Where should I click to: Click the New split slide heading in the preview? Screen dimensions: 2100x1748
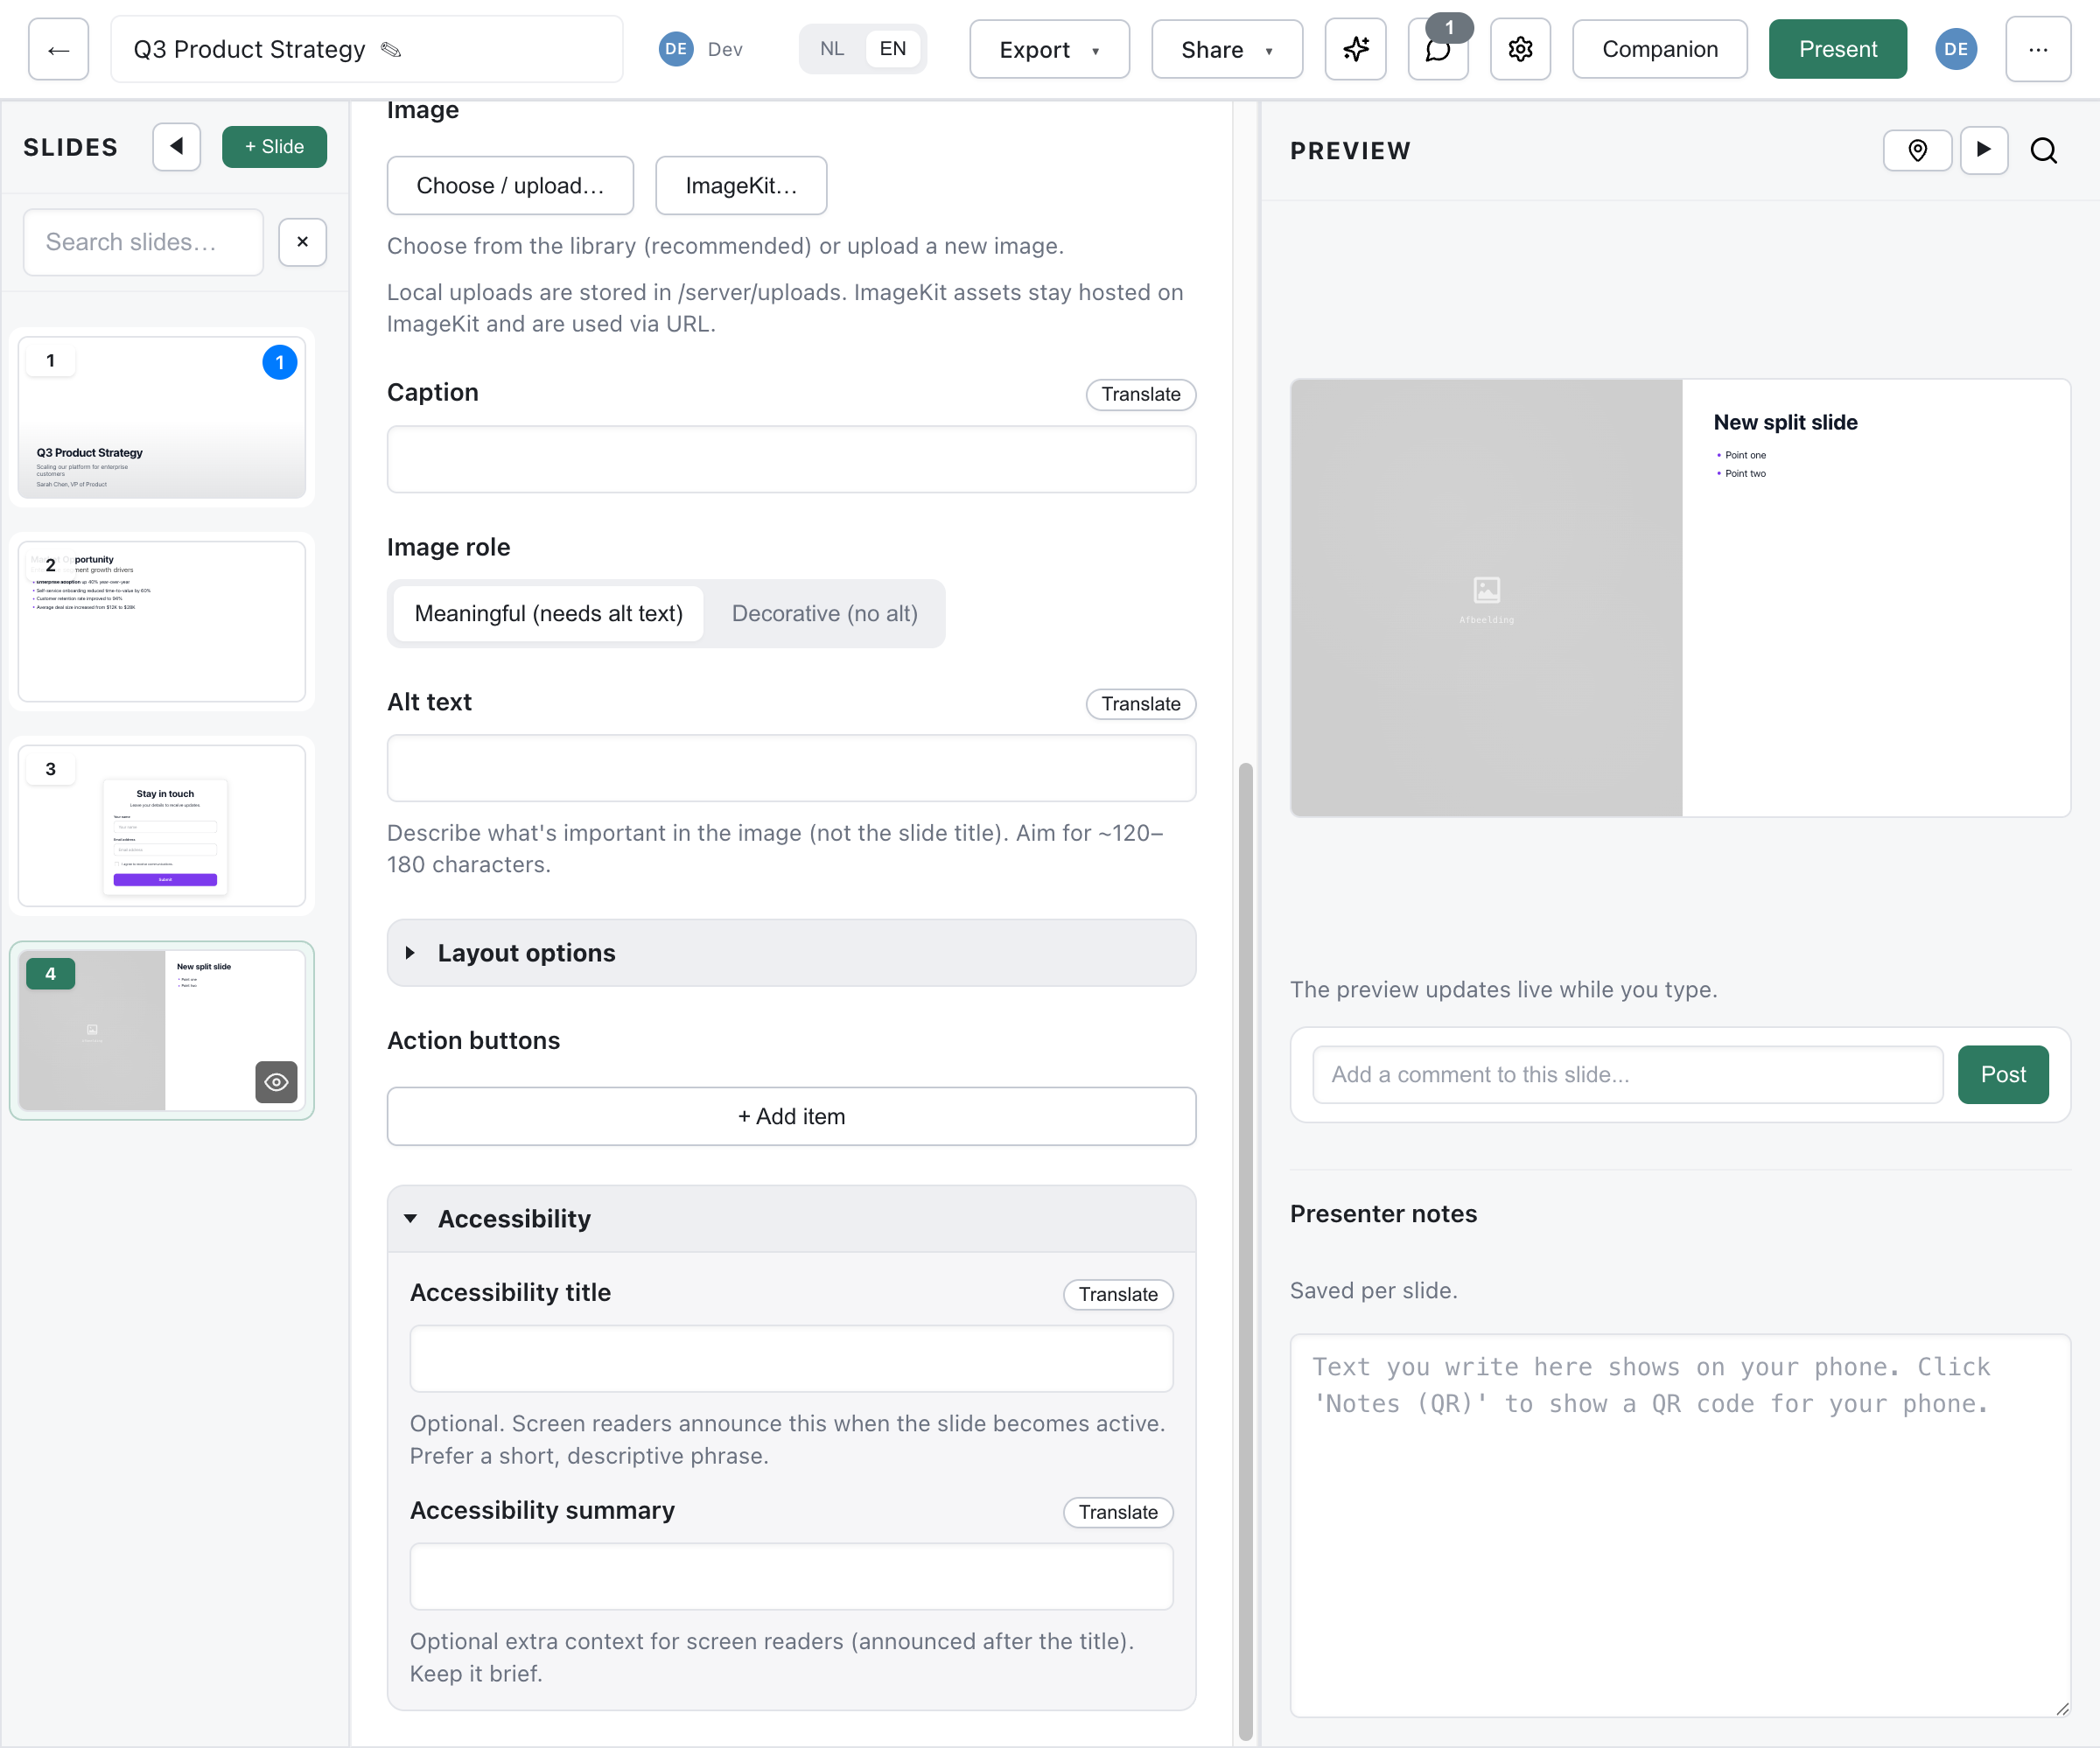1785,422
